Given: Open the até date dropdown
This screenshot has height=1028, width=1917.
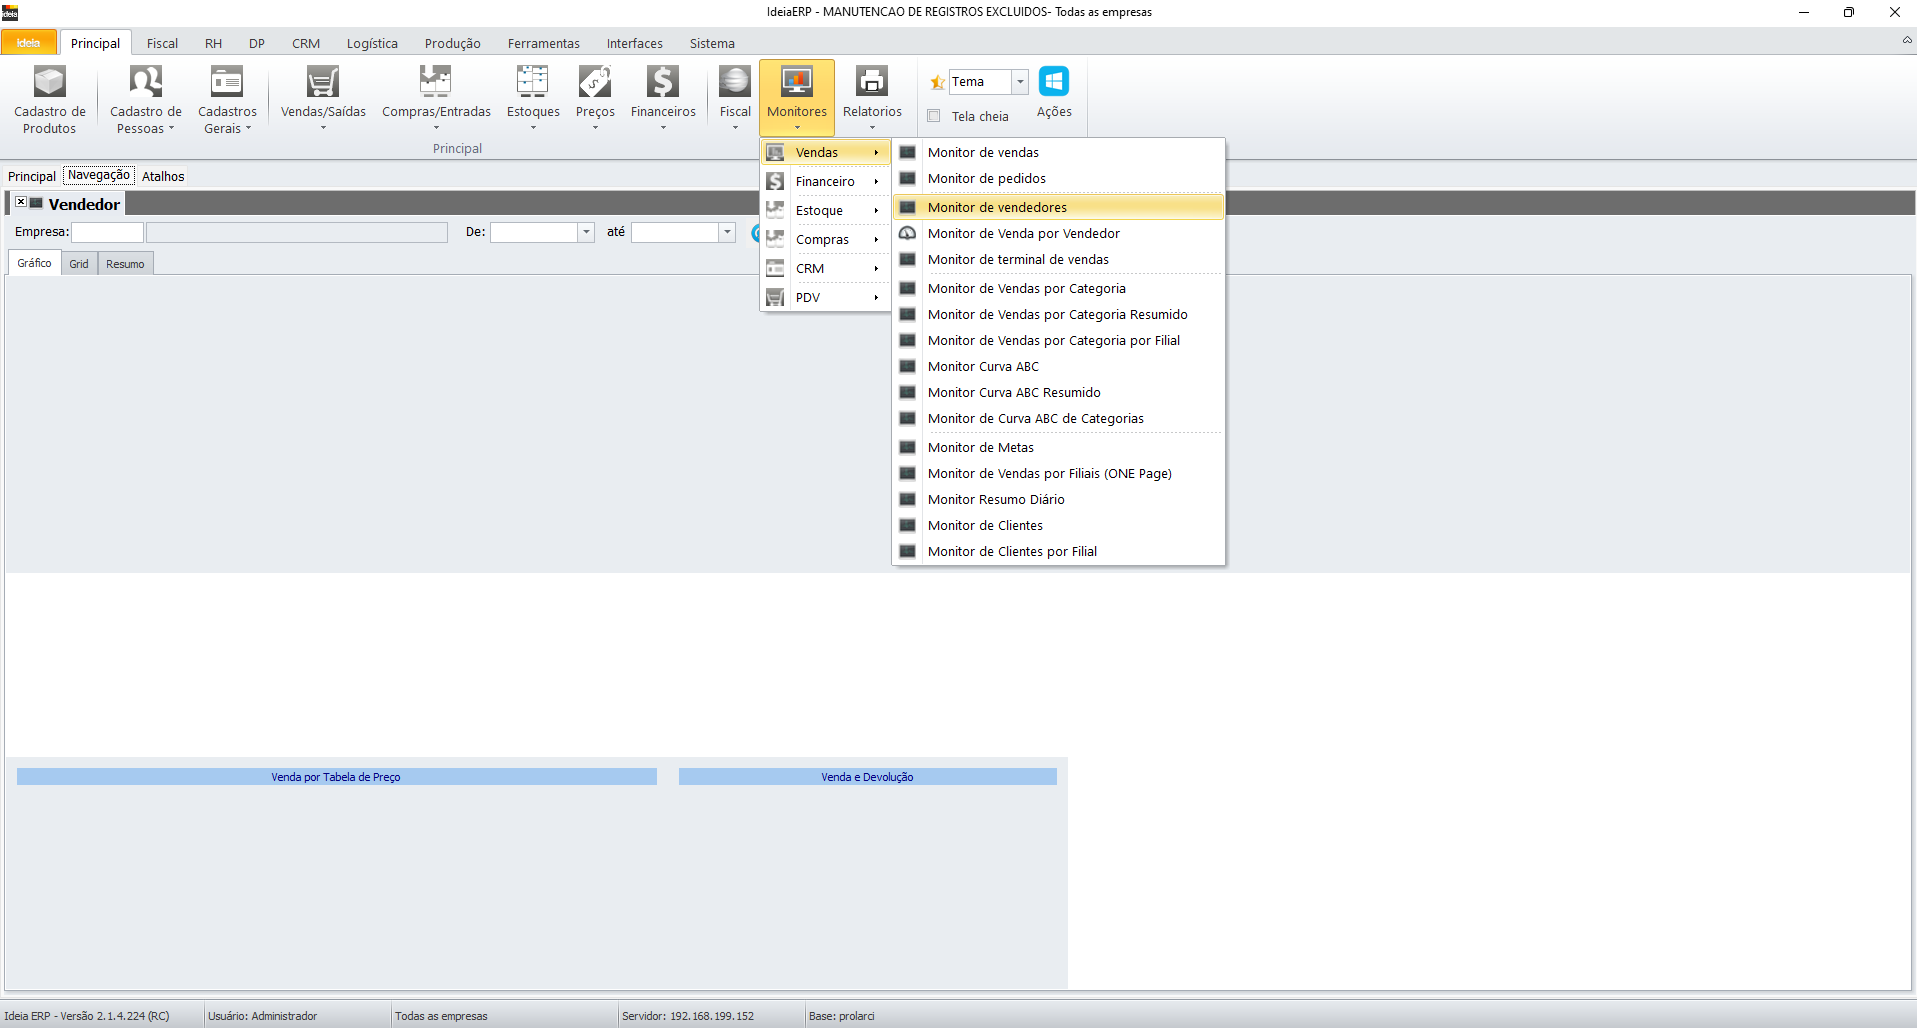Looking at the screenshot, I should pos(727,232).
